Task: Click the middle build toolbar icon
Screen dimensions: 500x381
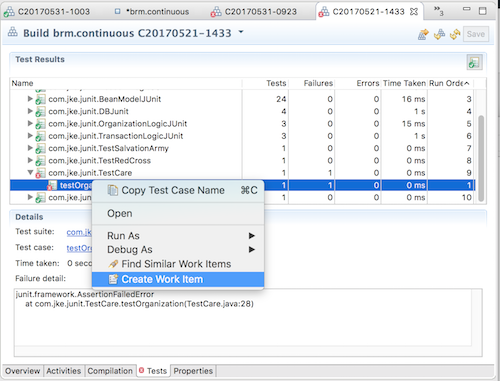Action: [439, 34]
